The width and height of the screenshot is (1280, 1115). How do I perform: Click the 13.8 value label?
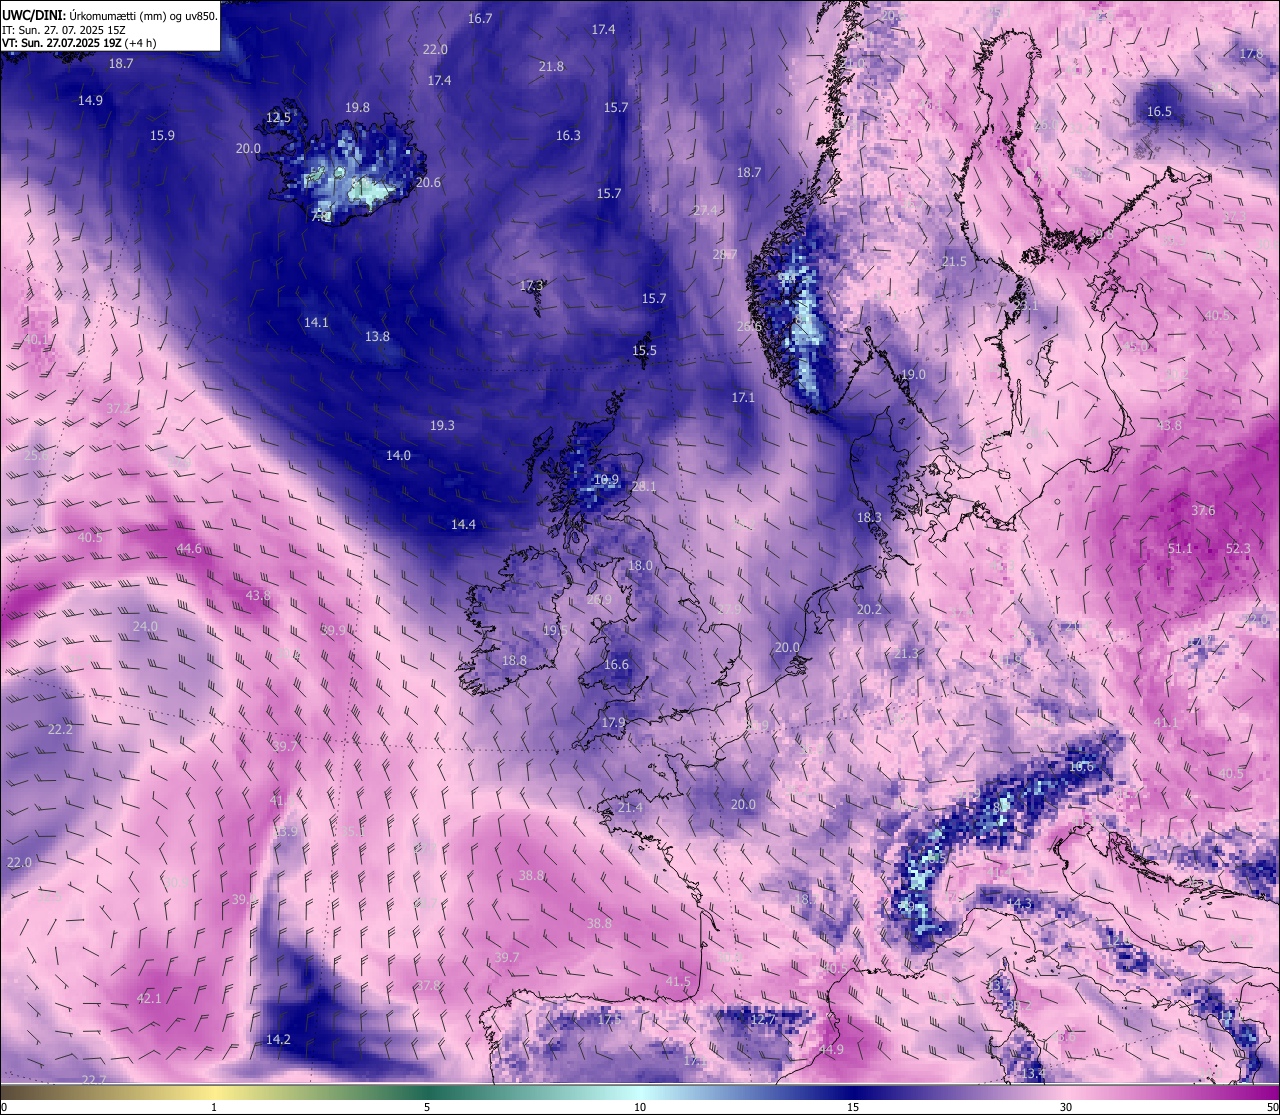[377, 336]
